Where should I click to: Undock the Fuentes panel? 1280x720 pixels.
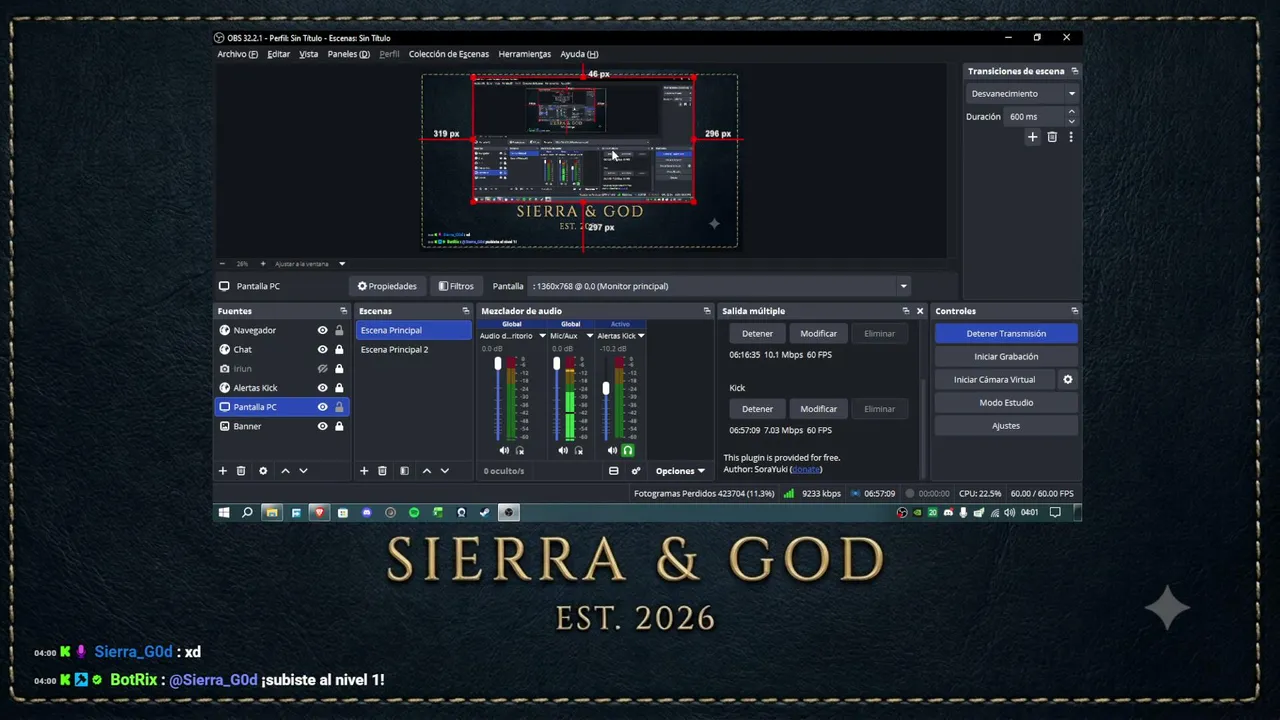click(343, 311)
